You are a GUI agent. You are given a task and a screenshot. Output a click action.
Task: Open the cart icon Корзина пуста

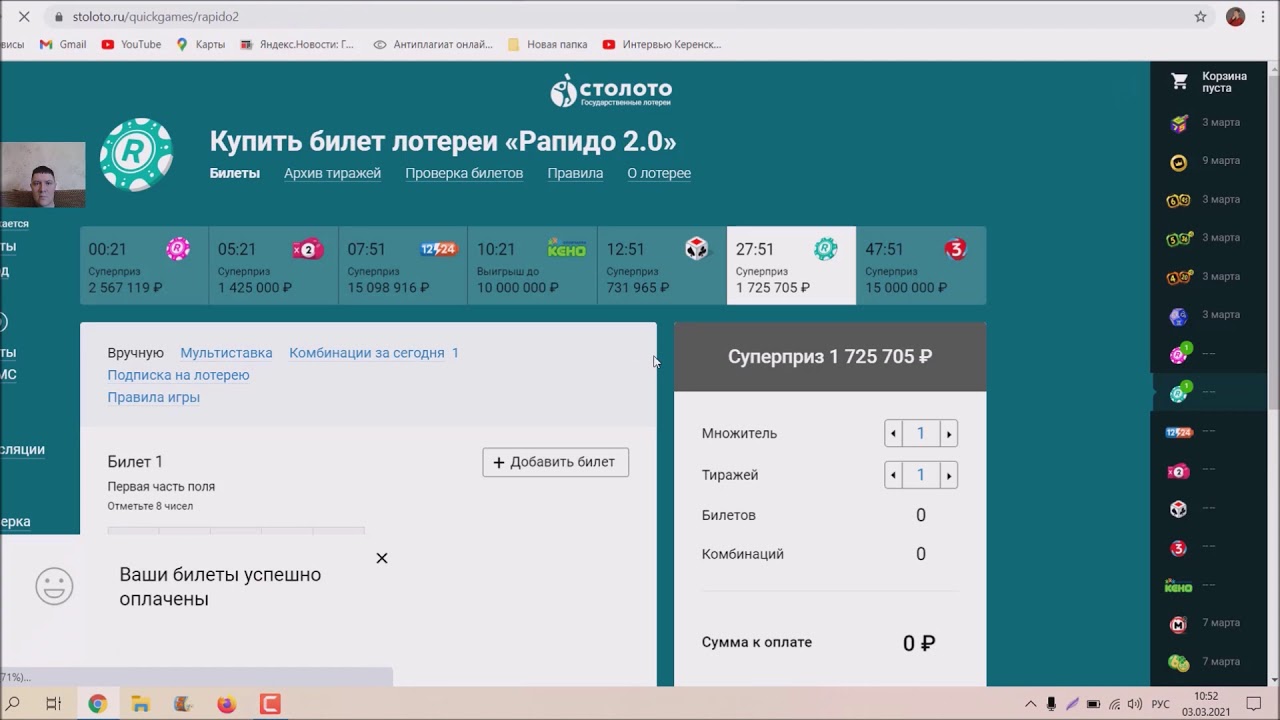coord(1179,81)
